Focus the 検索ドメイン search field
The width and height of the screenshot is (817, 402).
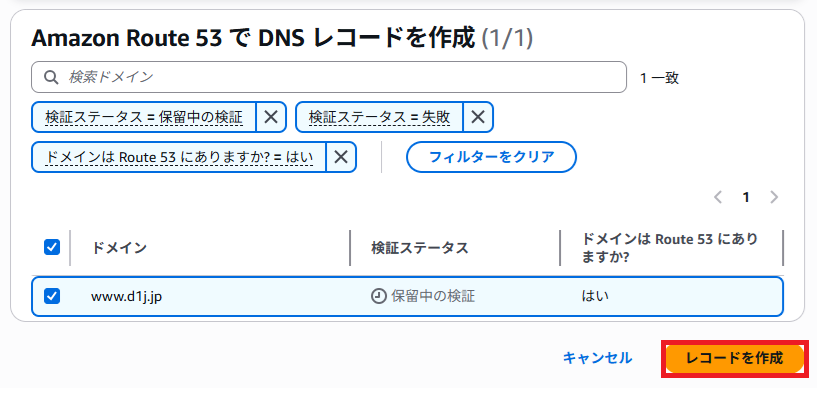(x=340, y=77)
